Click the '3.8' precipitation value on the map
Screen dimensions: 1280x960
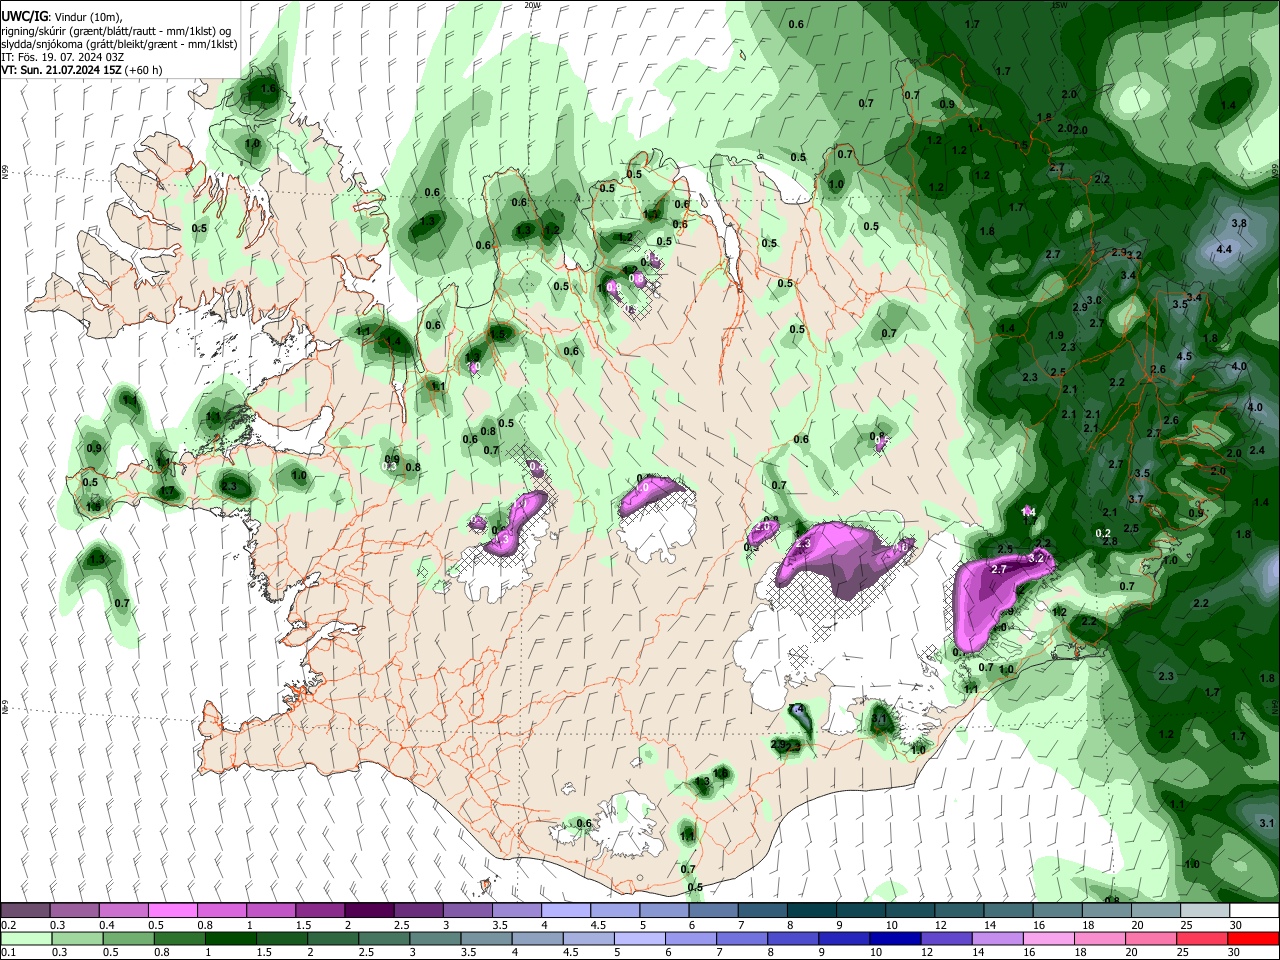[x=1238, y=223]
